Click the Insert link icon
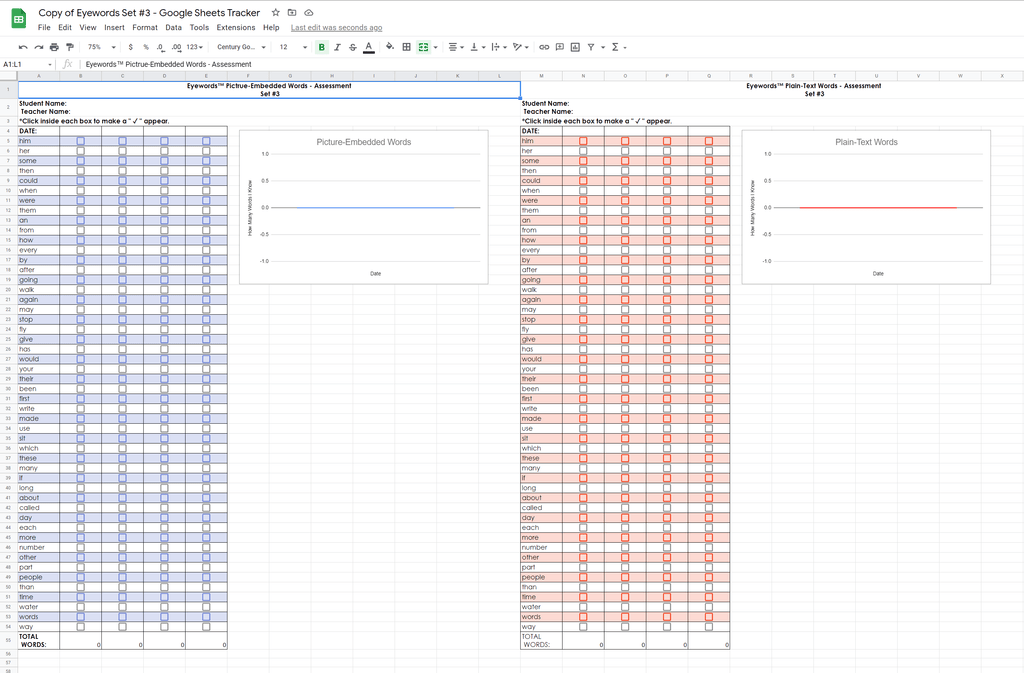Screen dimensions: 1024x673 click(543, 47)
